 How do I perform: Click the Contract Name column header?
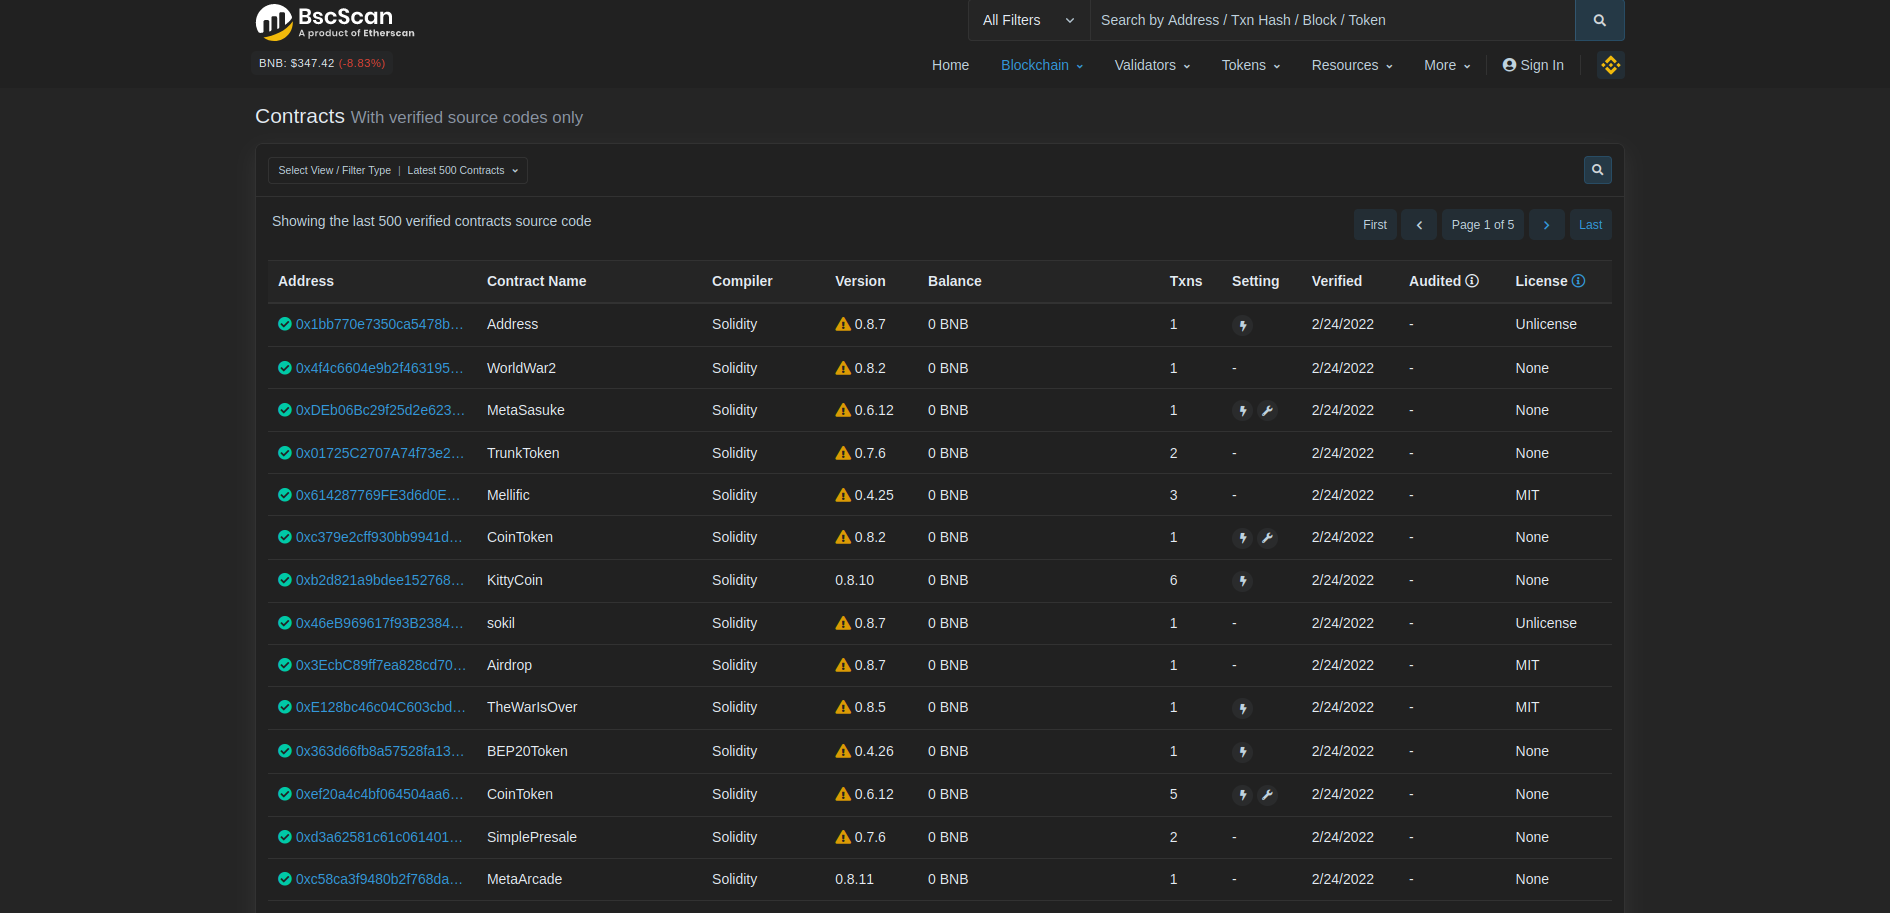coord(537,281)
